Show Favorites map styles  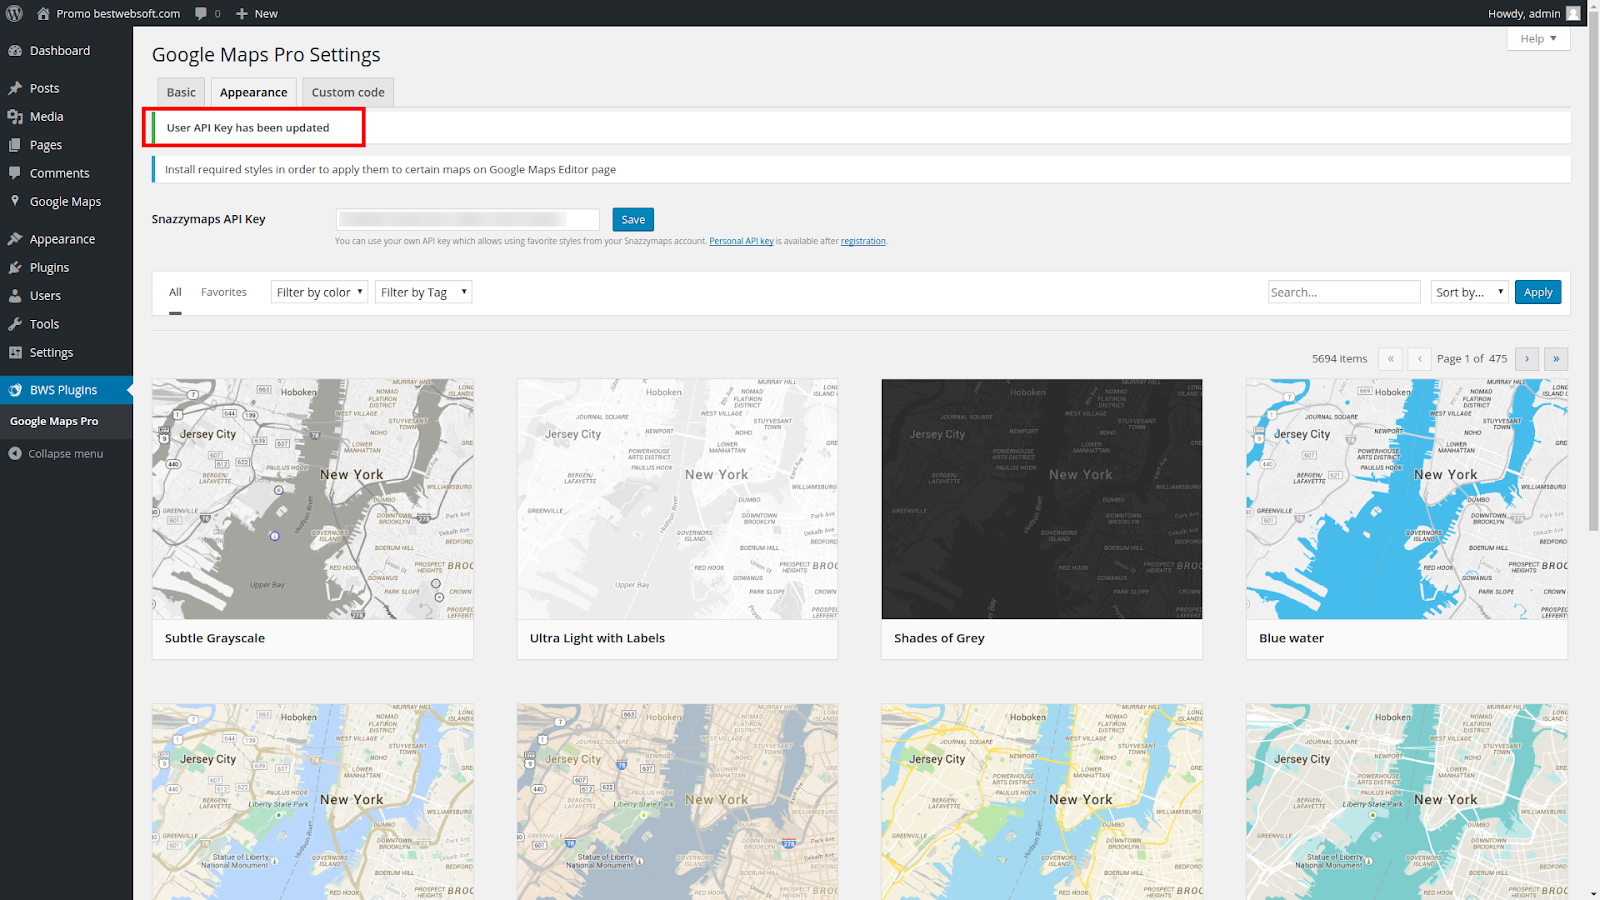point(224,292)
